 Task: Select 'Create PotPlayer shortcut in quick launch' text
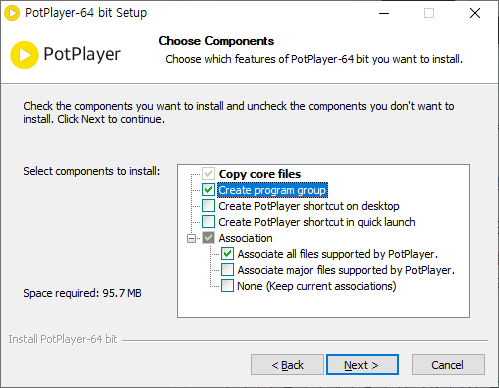point(317,222)
